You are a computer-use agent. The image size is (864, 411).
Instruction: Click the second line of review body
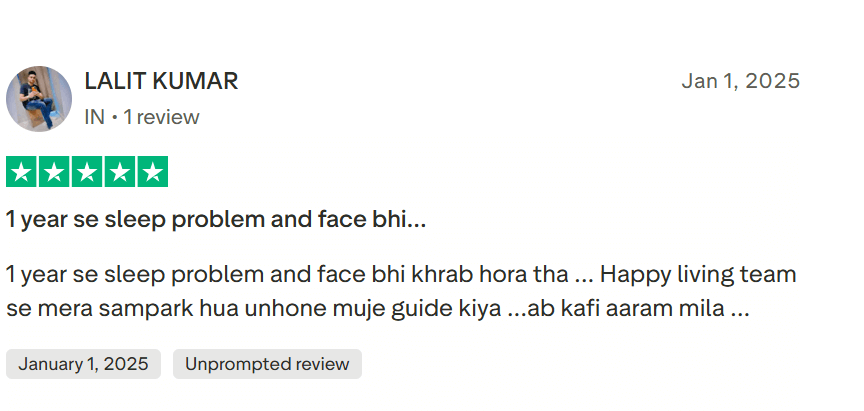(x=378, y=309)
